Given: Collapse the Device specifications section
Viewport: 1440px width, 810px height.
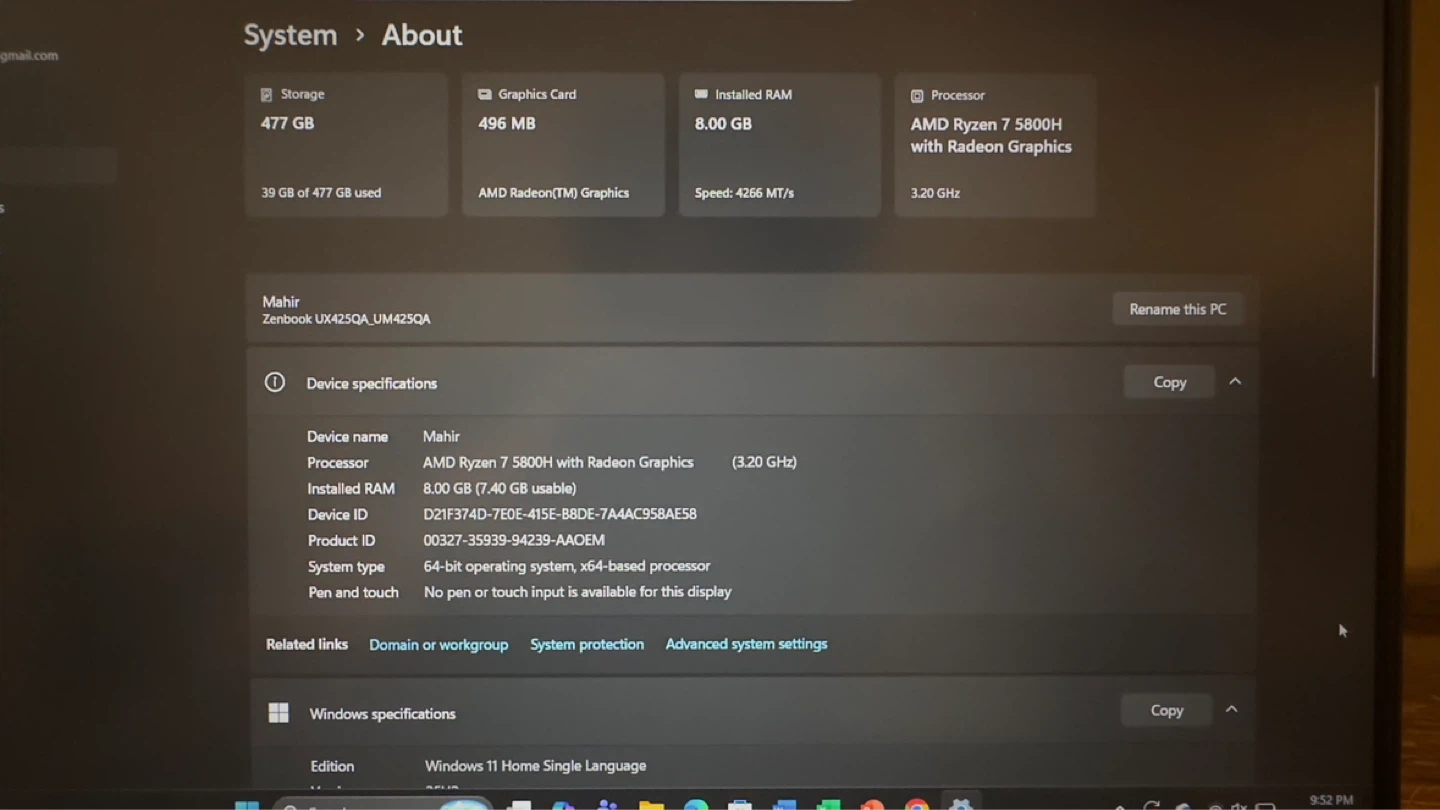Looking at the screenshot, I should [x=1235, y=381].
